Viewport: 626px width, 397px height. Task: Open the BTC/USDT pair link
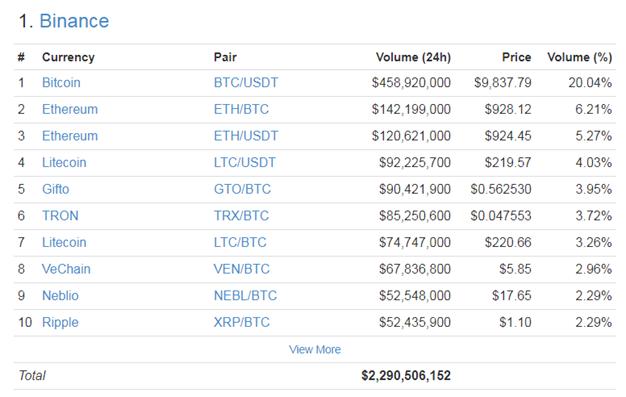point(246,83)
